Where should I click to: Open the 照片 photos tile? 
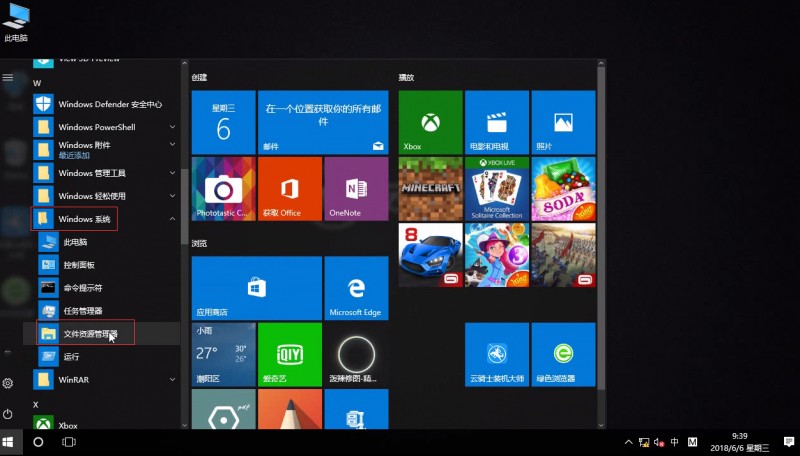pos(563,122)
